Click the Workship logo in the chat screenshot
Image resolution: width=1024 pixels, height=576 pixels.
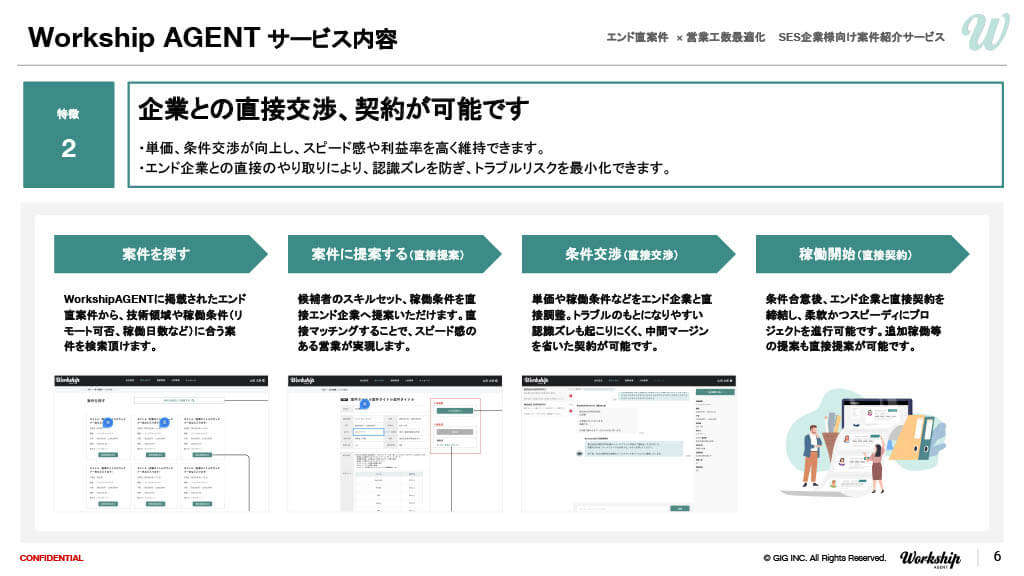coord(536,380)
